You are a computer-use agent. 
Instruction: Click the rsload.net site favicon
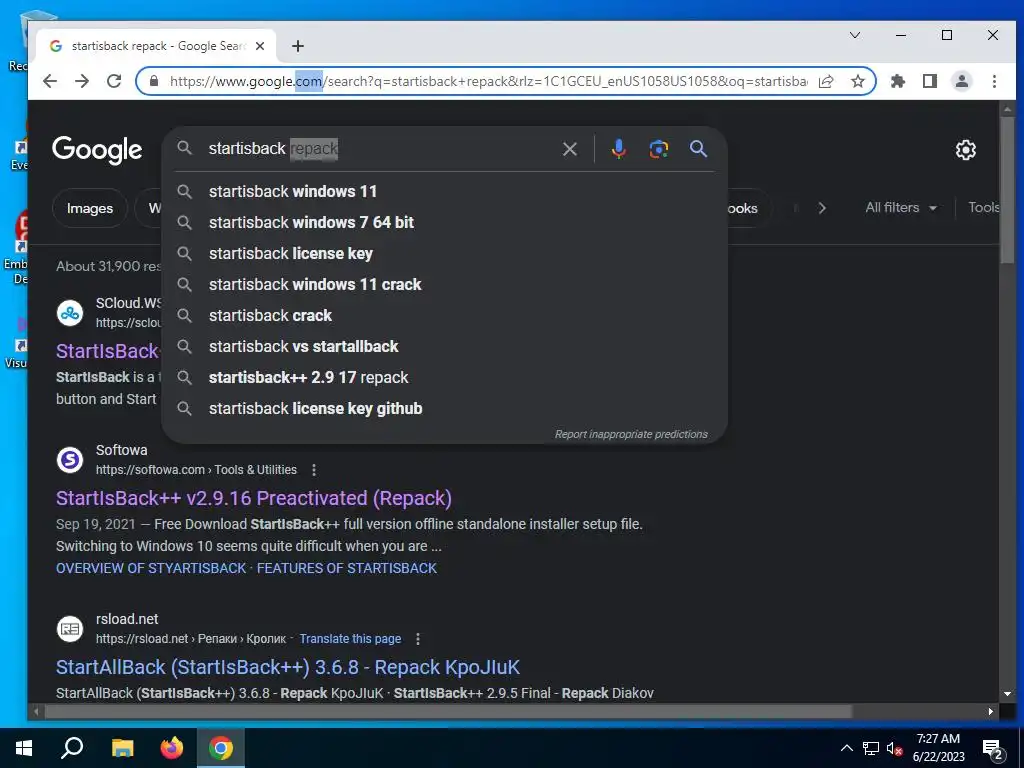(70, 629)
